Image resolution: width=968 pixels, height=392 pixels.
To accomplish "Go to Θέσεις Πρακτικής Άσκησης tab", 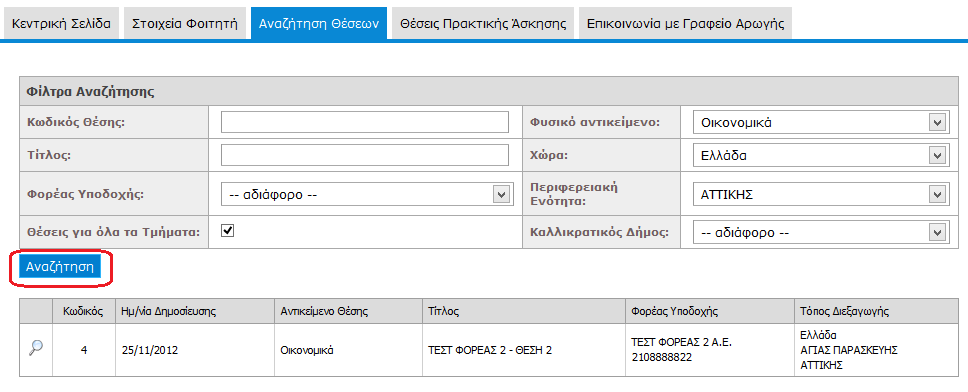I will pos(483,24).
